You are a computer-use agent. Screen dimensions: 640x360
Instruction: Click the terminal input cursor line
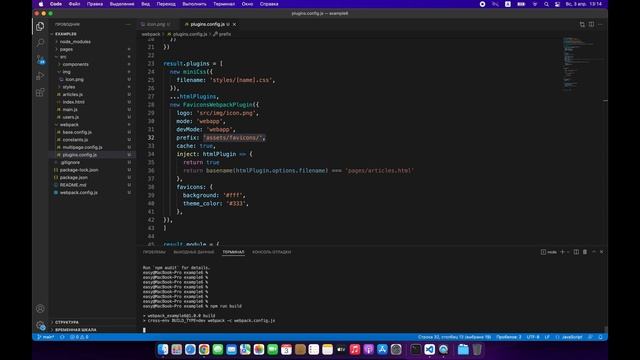coord(144,330)
